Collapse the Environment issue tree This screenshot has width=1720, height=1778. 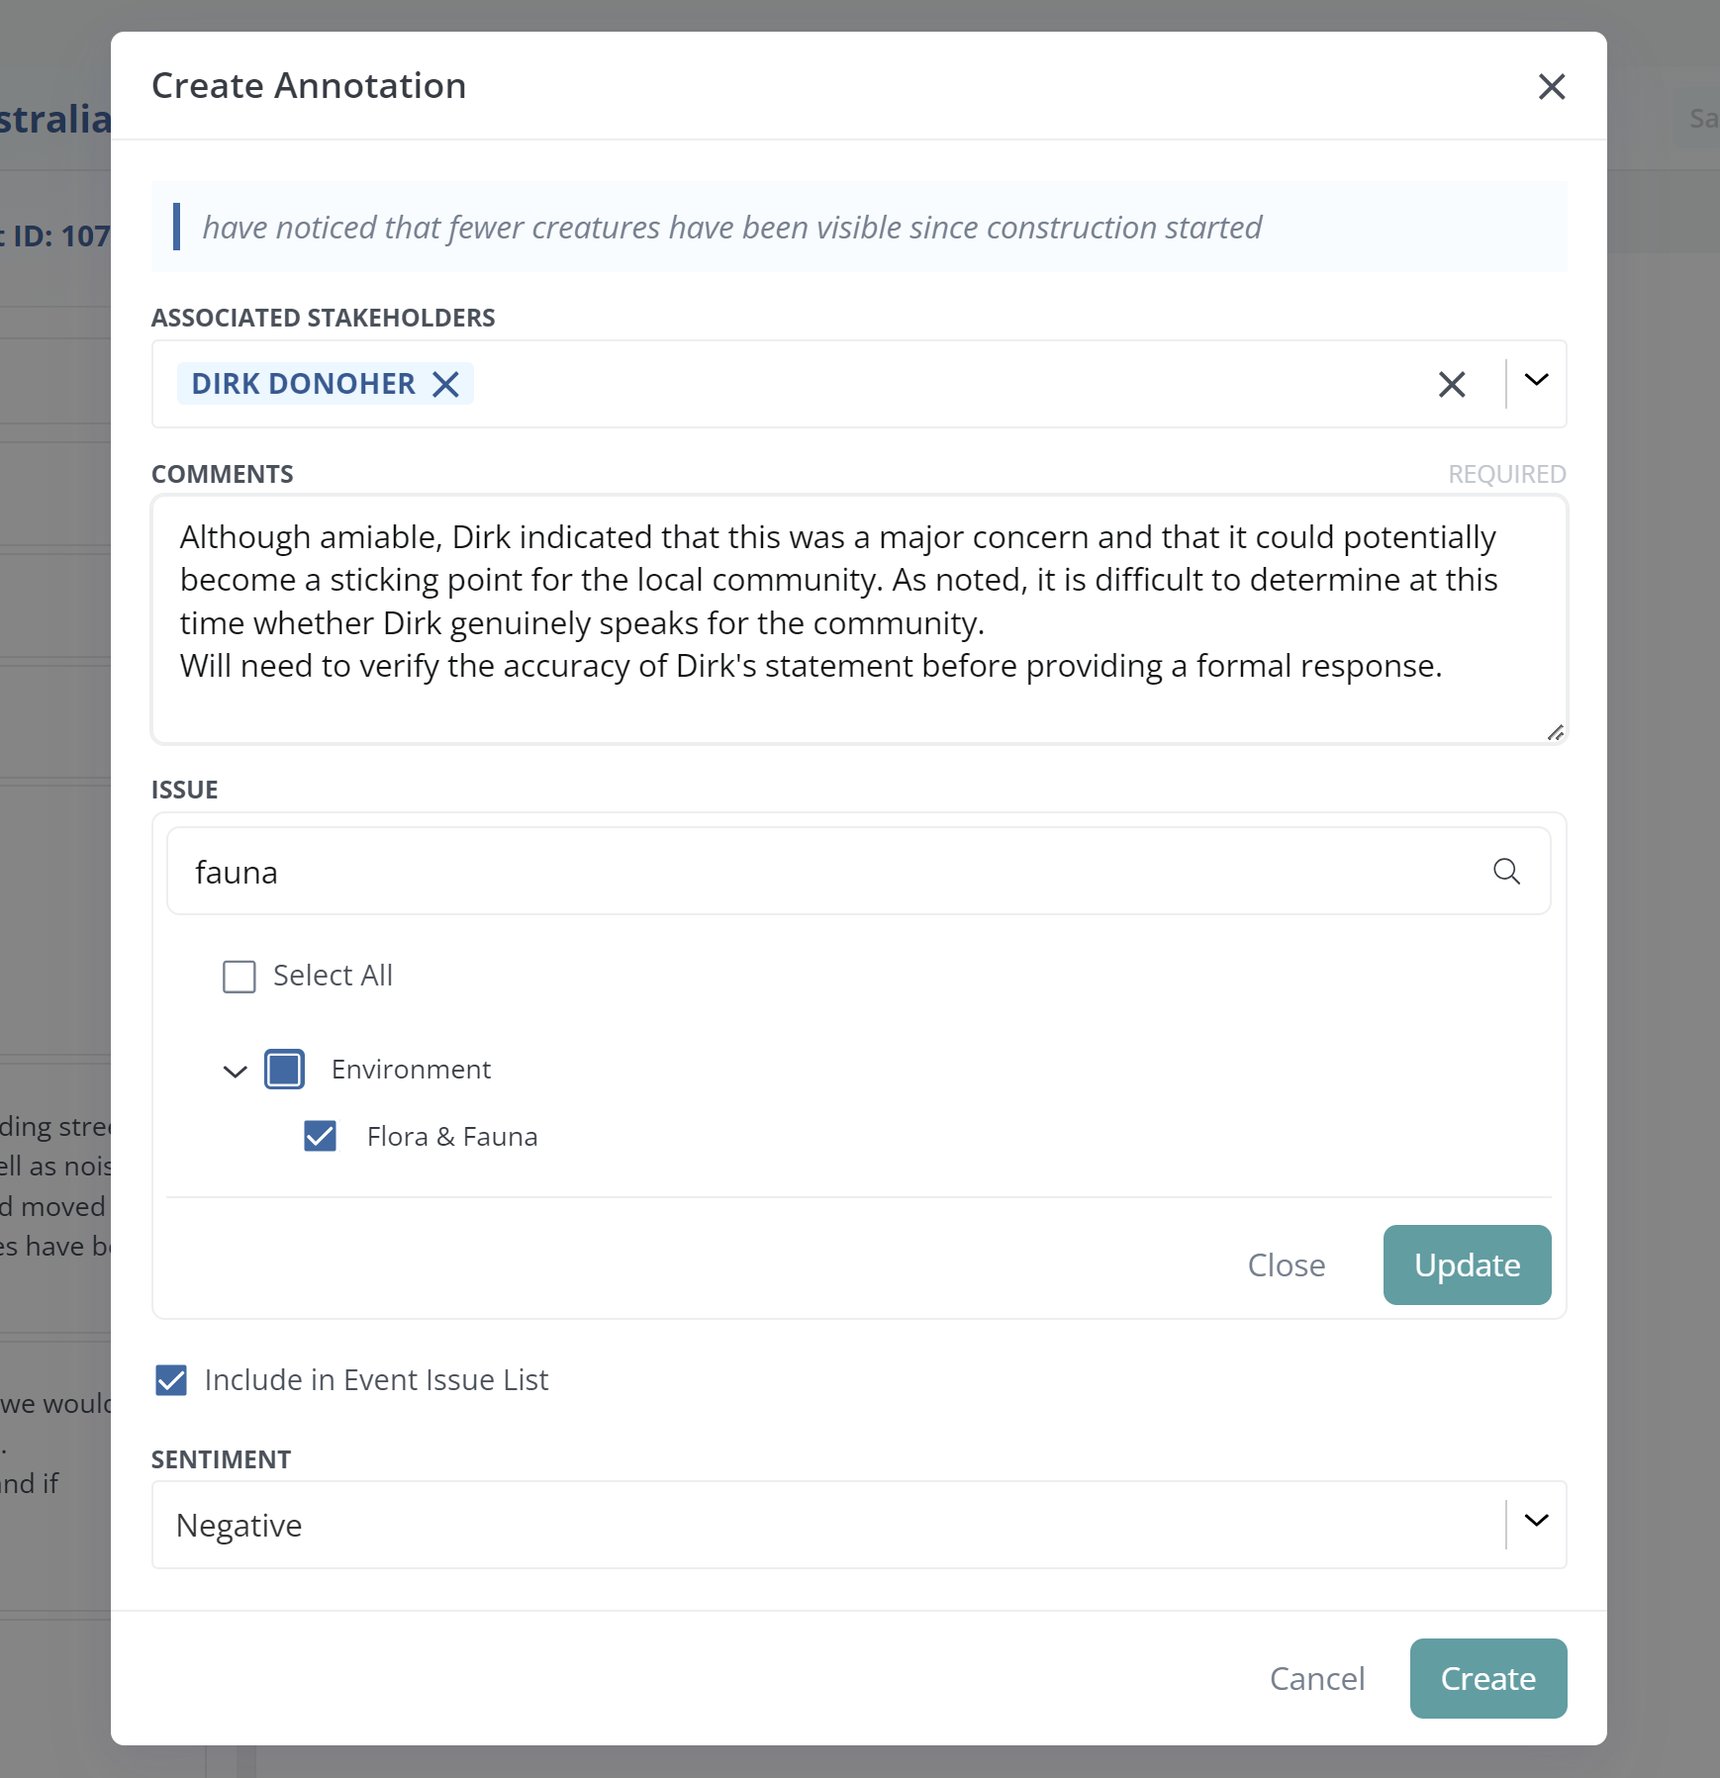point(234,1071)
